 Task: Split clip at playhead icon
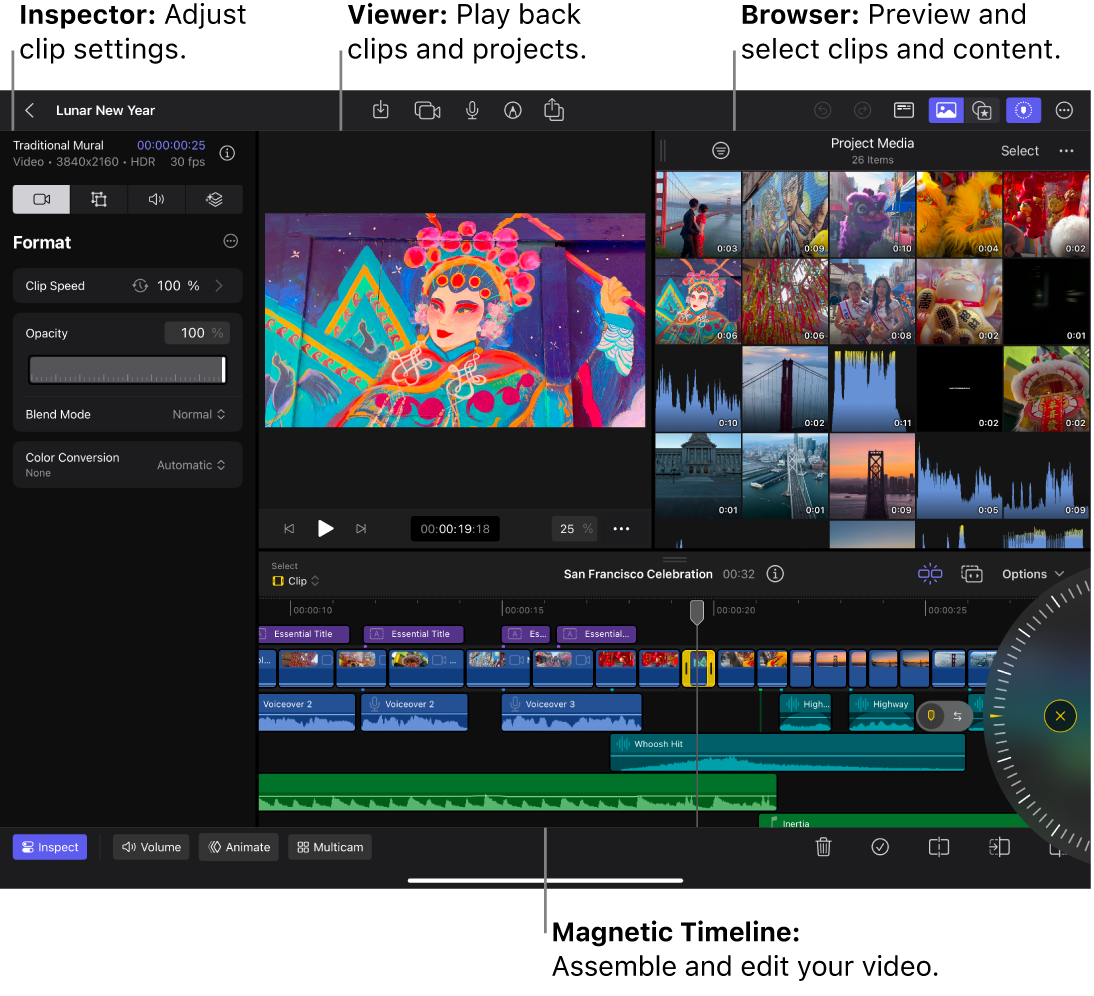click(939, 847)
